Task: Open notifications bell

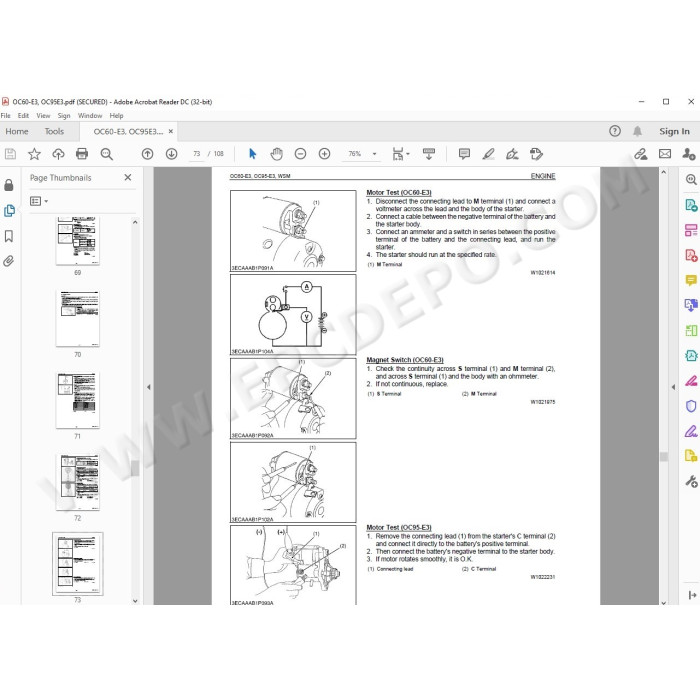Action: pos(638,131)
